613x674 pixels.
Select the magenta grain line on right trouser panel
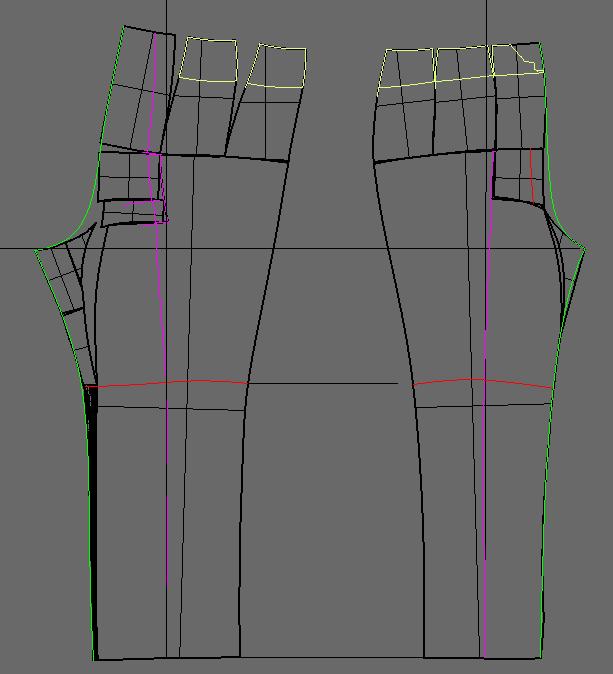tap(487, 404)
